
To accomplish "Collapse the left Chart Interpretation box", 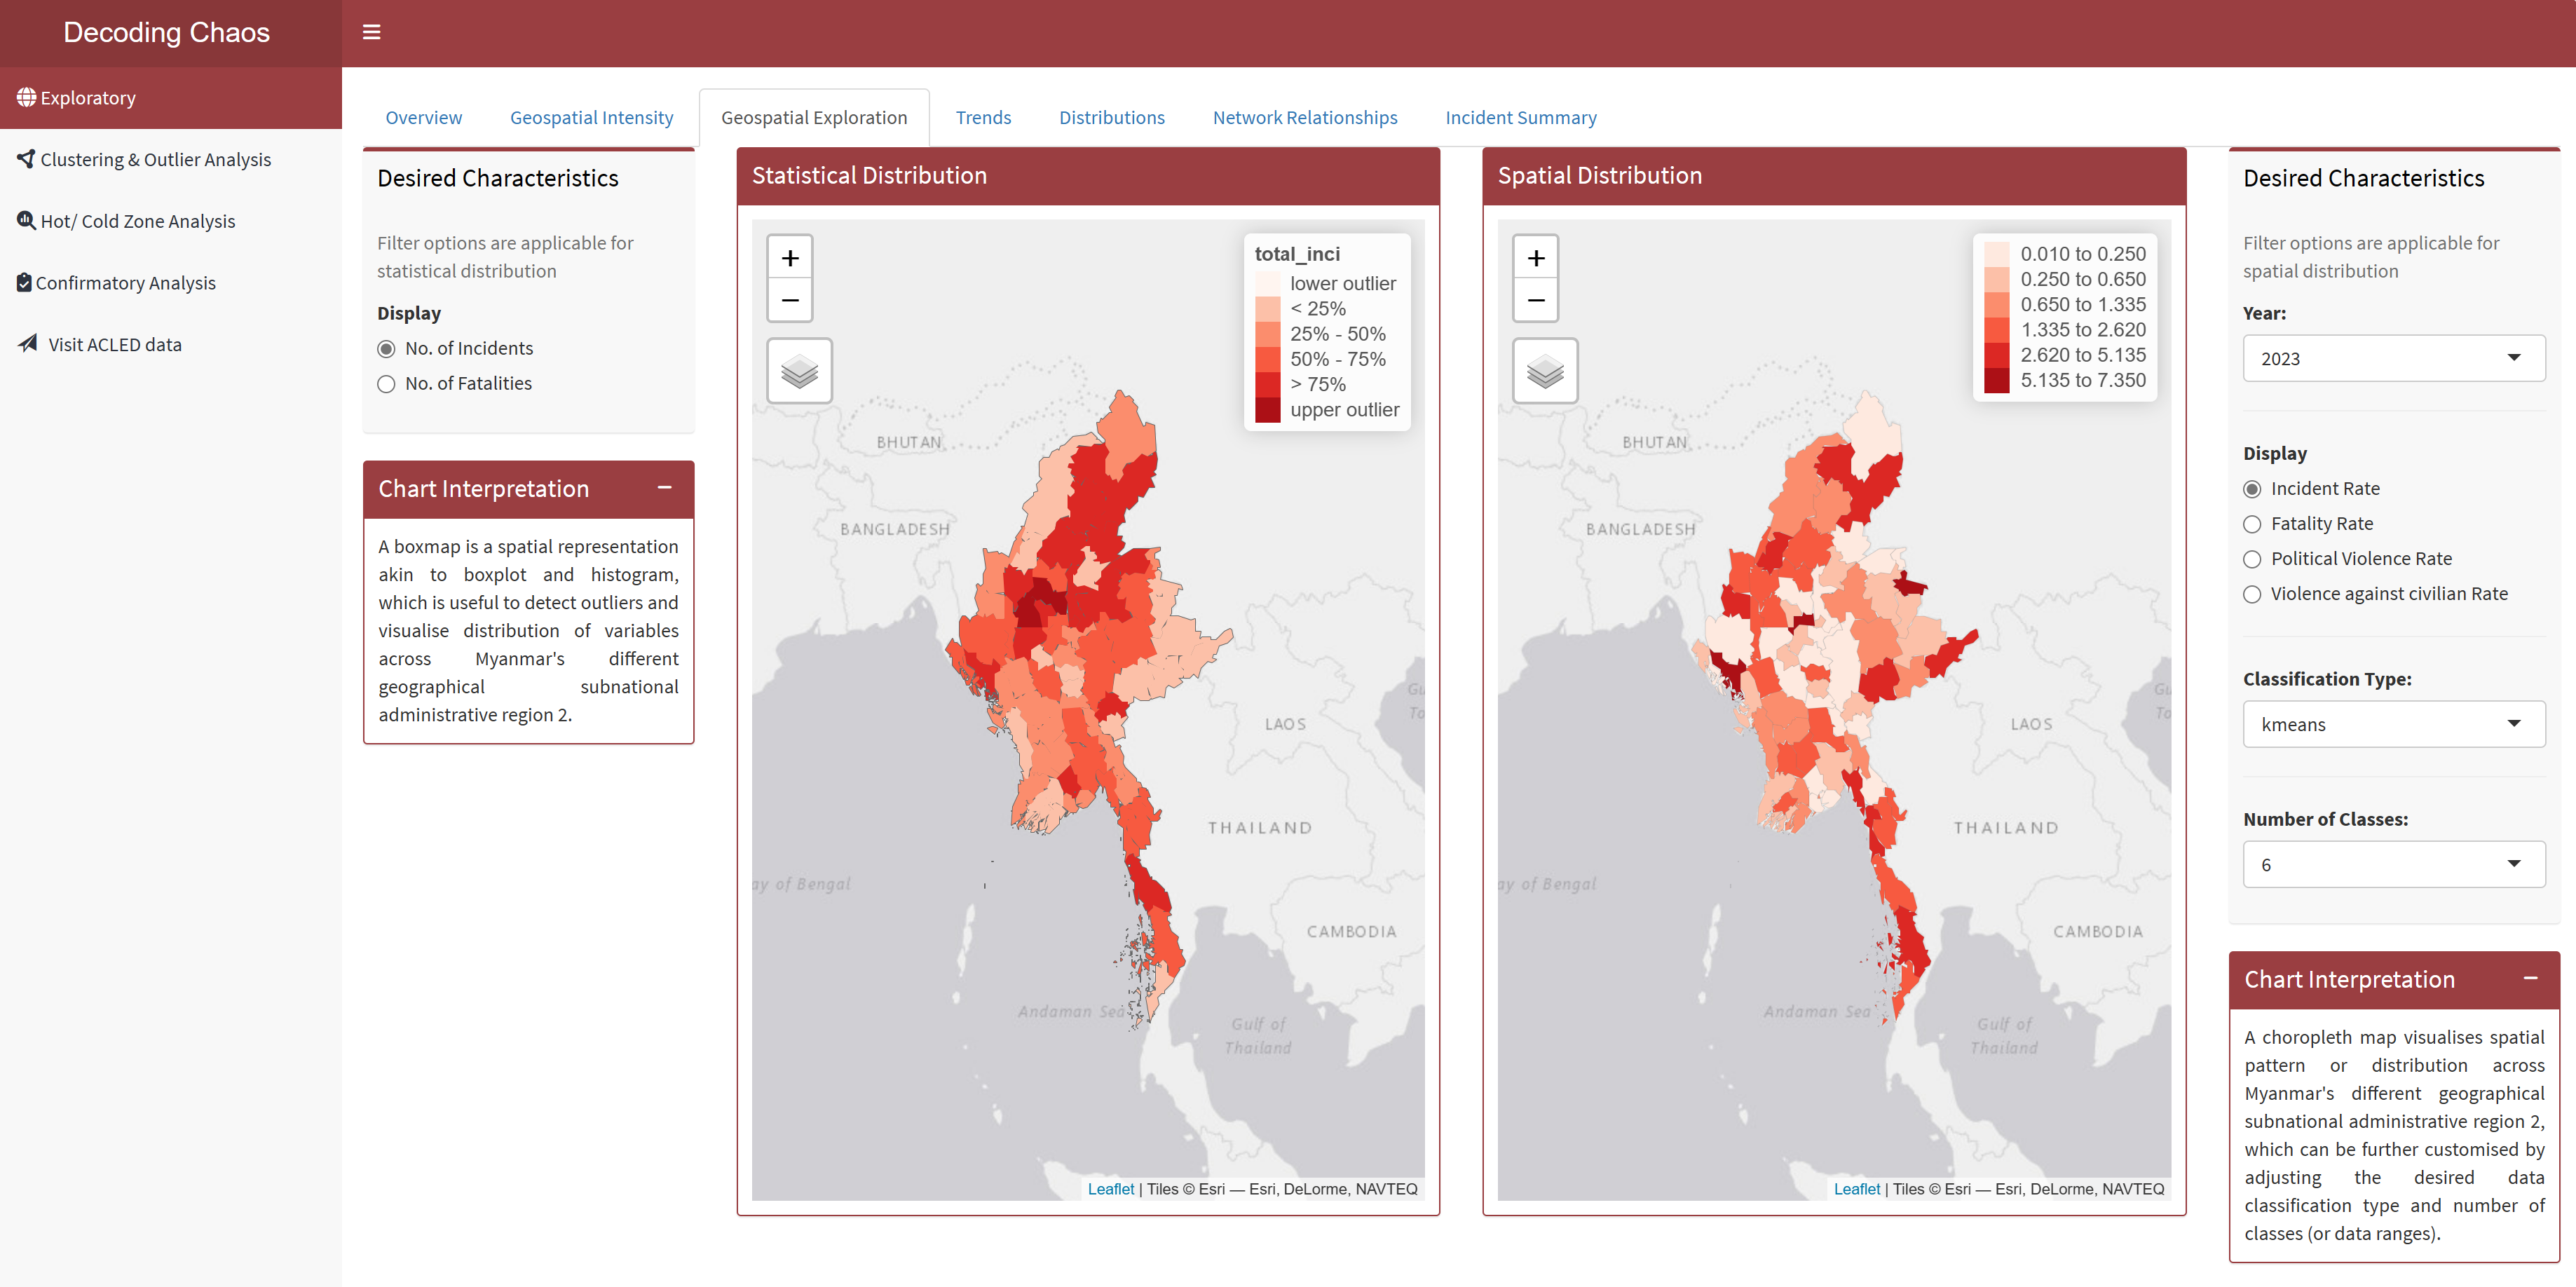I will [664, 488].
